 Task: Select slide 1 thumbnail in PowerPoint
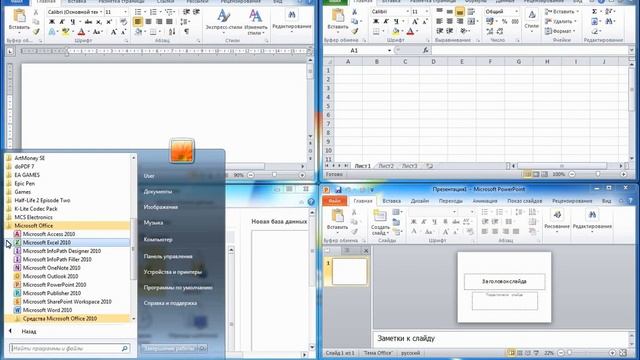tap(349, 271)
